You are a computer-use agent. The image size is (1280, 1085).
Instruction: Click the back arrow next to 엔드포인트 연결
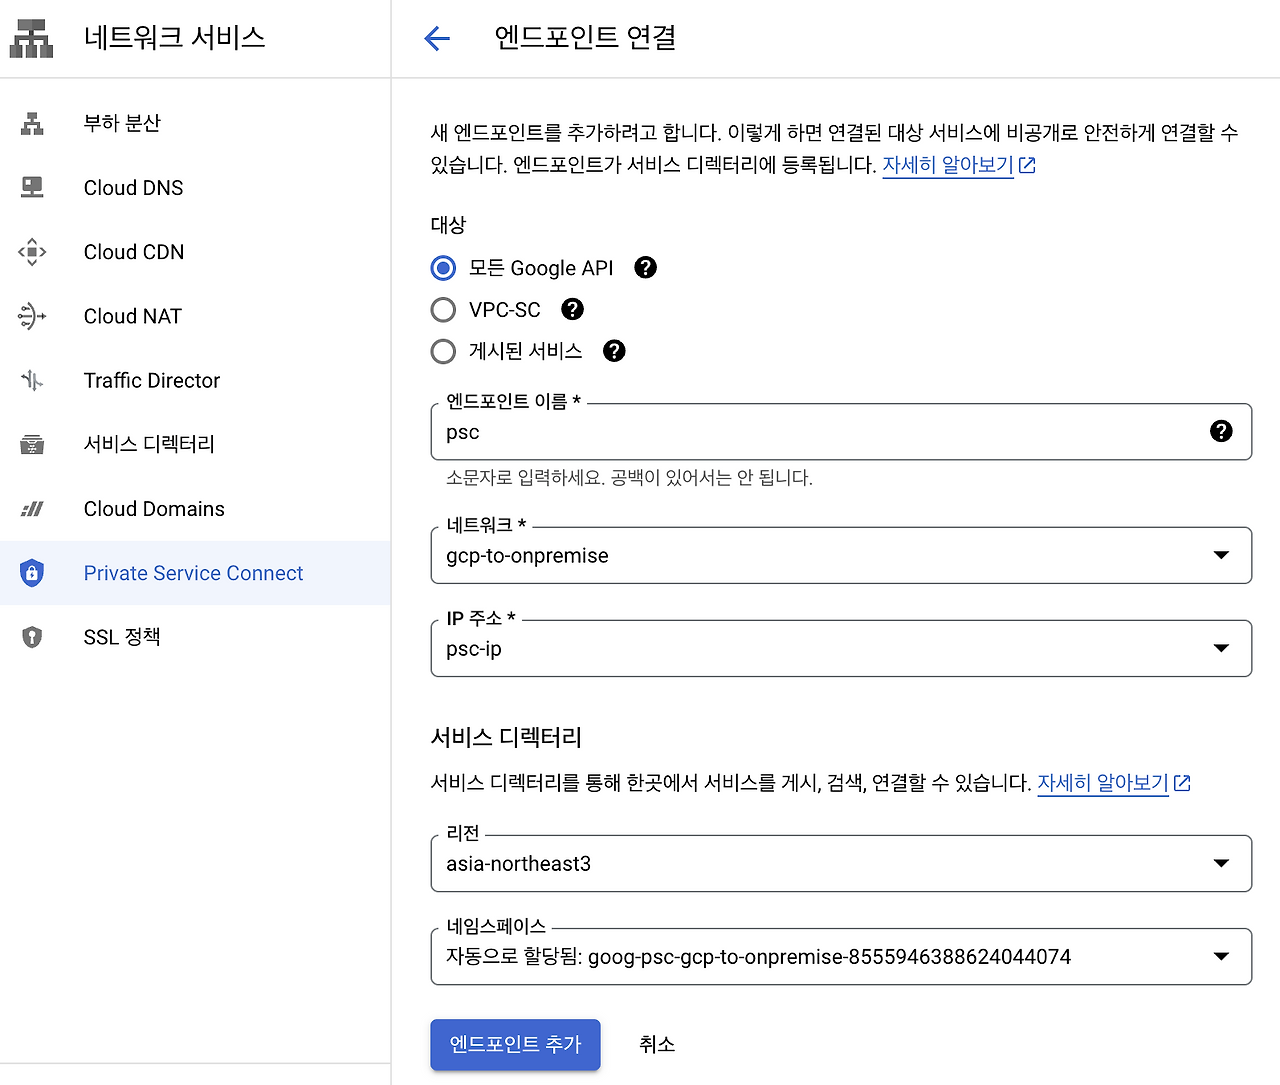[437, 37]
